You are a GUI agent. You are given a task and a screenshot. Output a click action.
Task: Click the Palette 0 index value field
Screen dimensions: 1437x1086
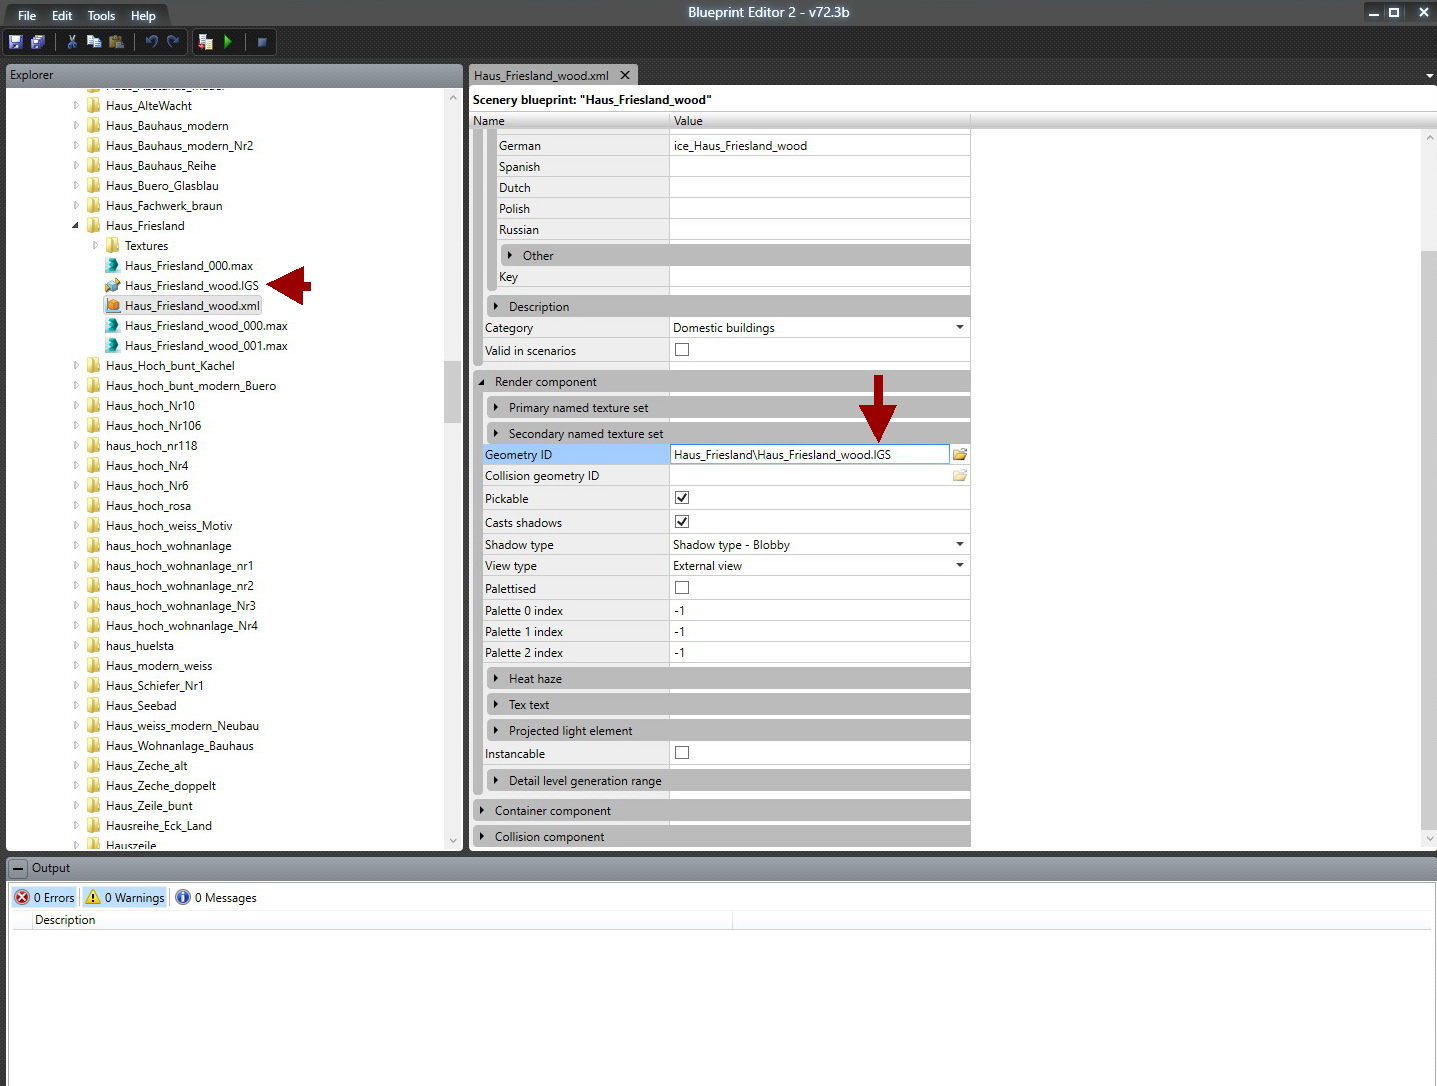tap(820, 611)
